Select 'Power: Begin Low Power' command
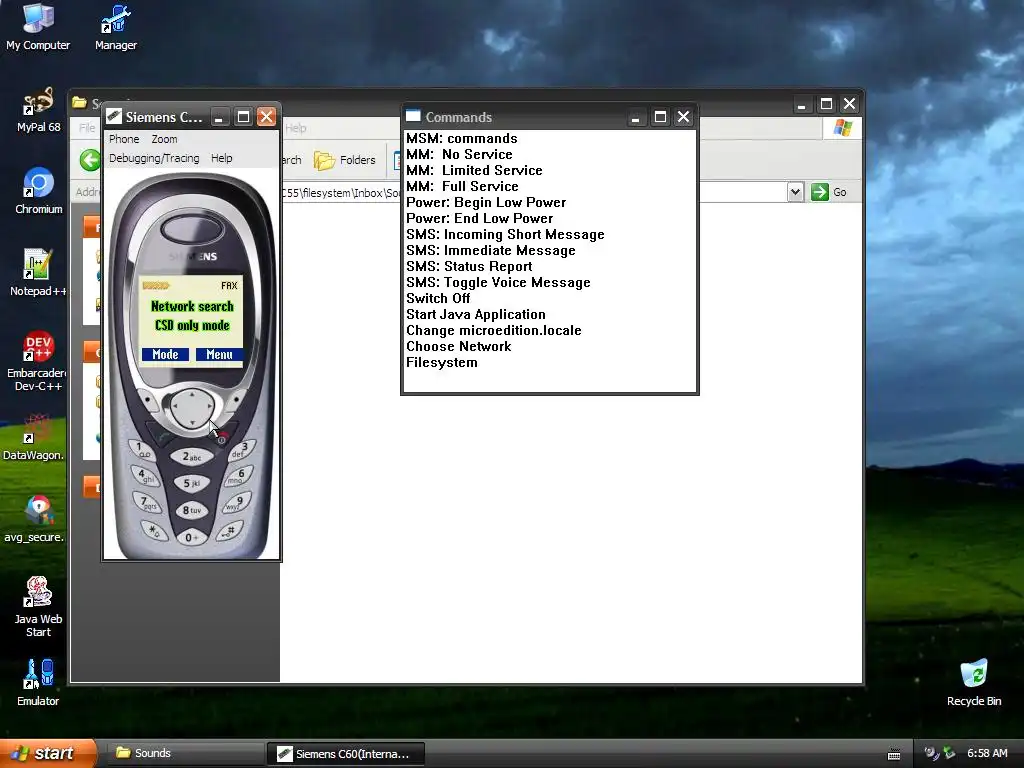The height and width of the screenshot is (768, 1024). point(486,202)
